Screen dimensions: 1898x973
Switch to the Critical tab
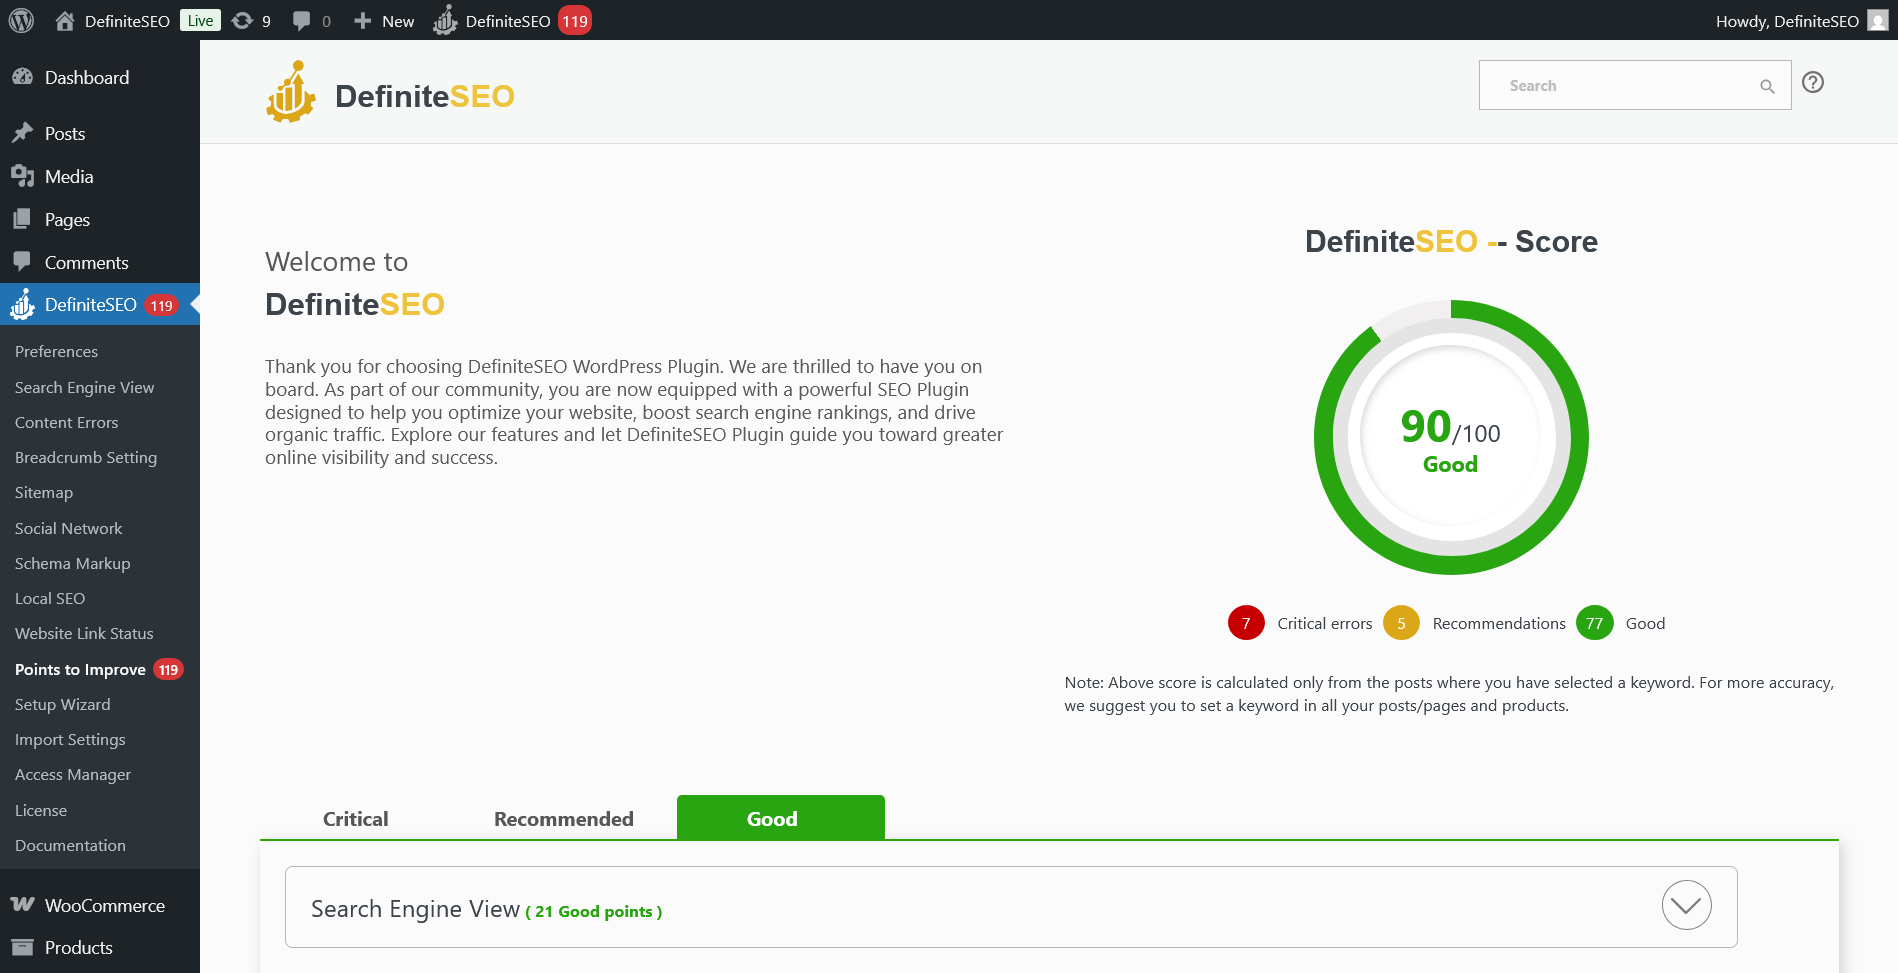pos(355,818)
